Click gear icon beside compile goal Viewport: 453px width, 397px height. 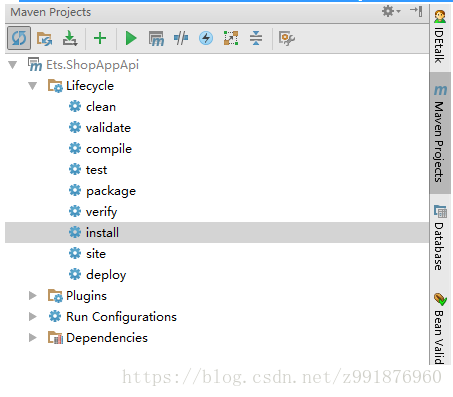(x=75, y=148)
